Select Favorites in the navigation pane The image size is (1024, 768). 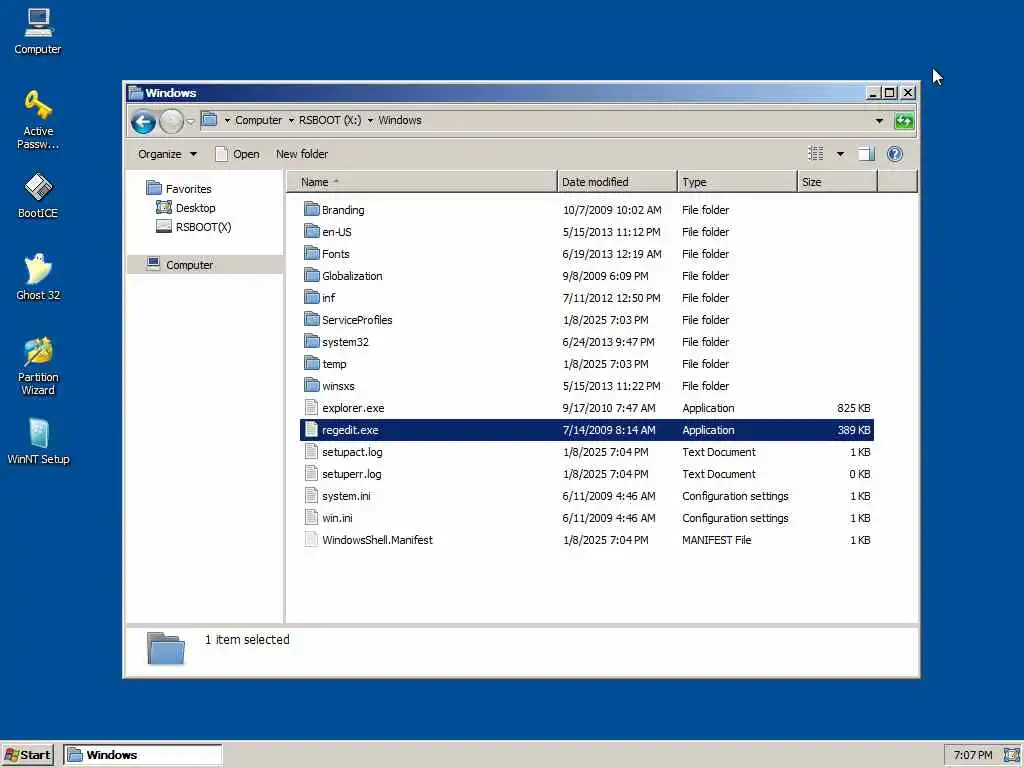tap(188, 189)
